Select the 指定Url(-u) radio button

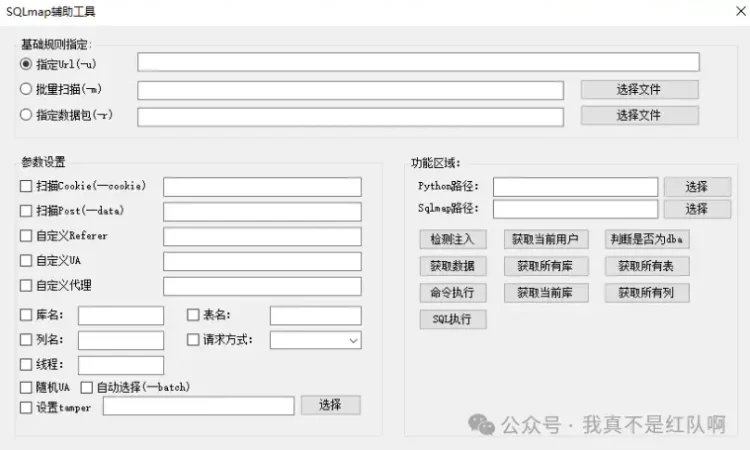26,64
